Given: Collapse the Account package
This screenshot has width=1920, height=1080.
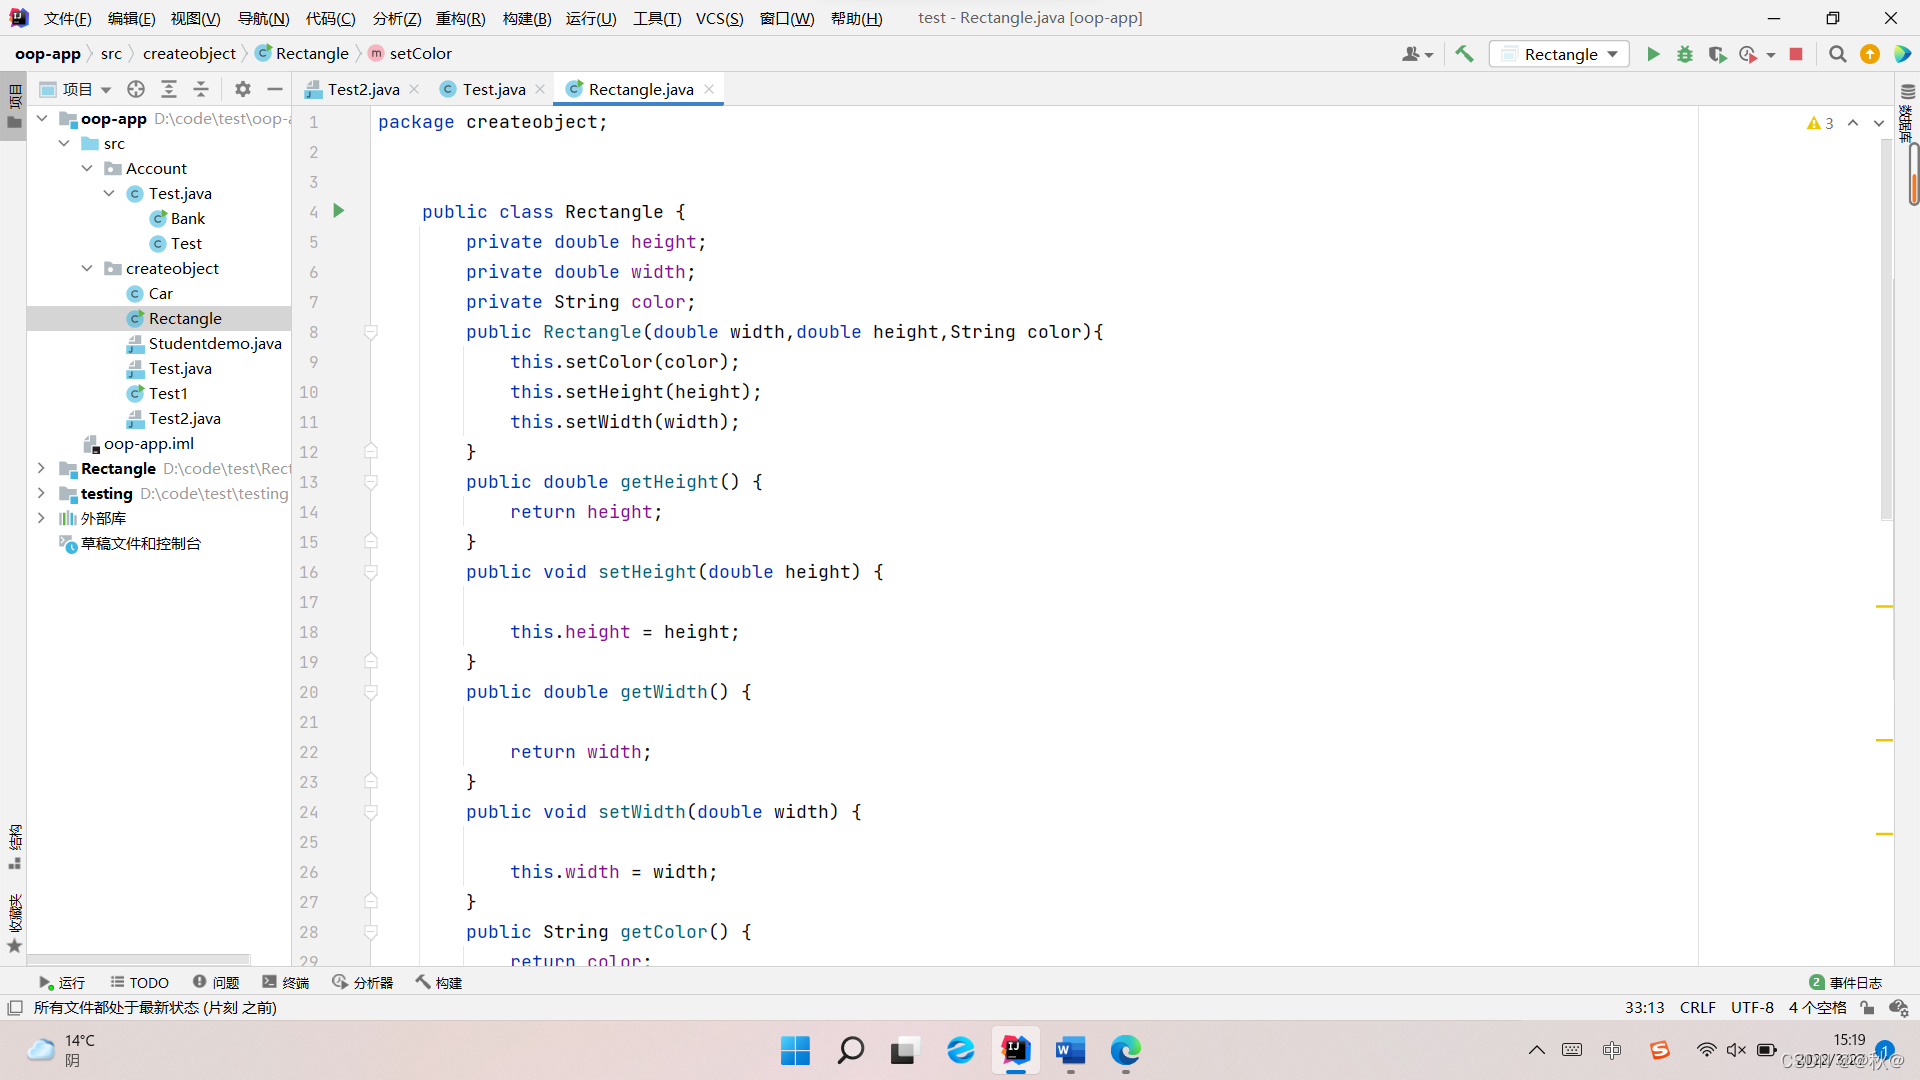Looking at the screenshot, I should click(x=87, y=169).
